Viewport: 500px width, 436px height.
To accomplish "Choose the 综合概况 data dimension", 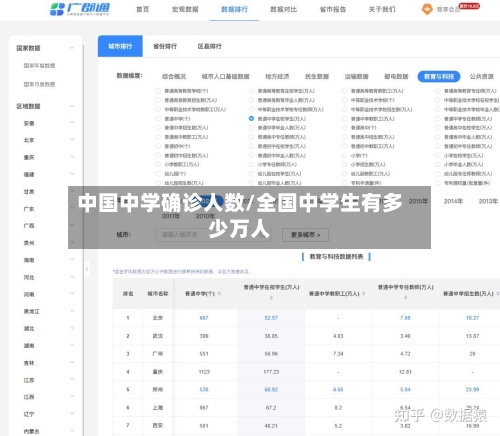I will coord(174,76).
